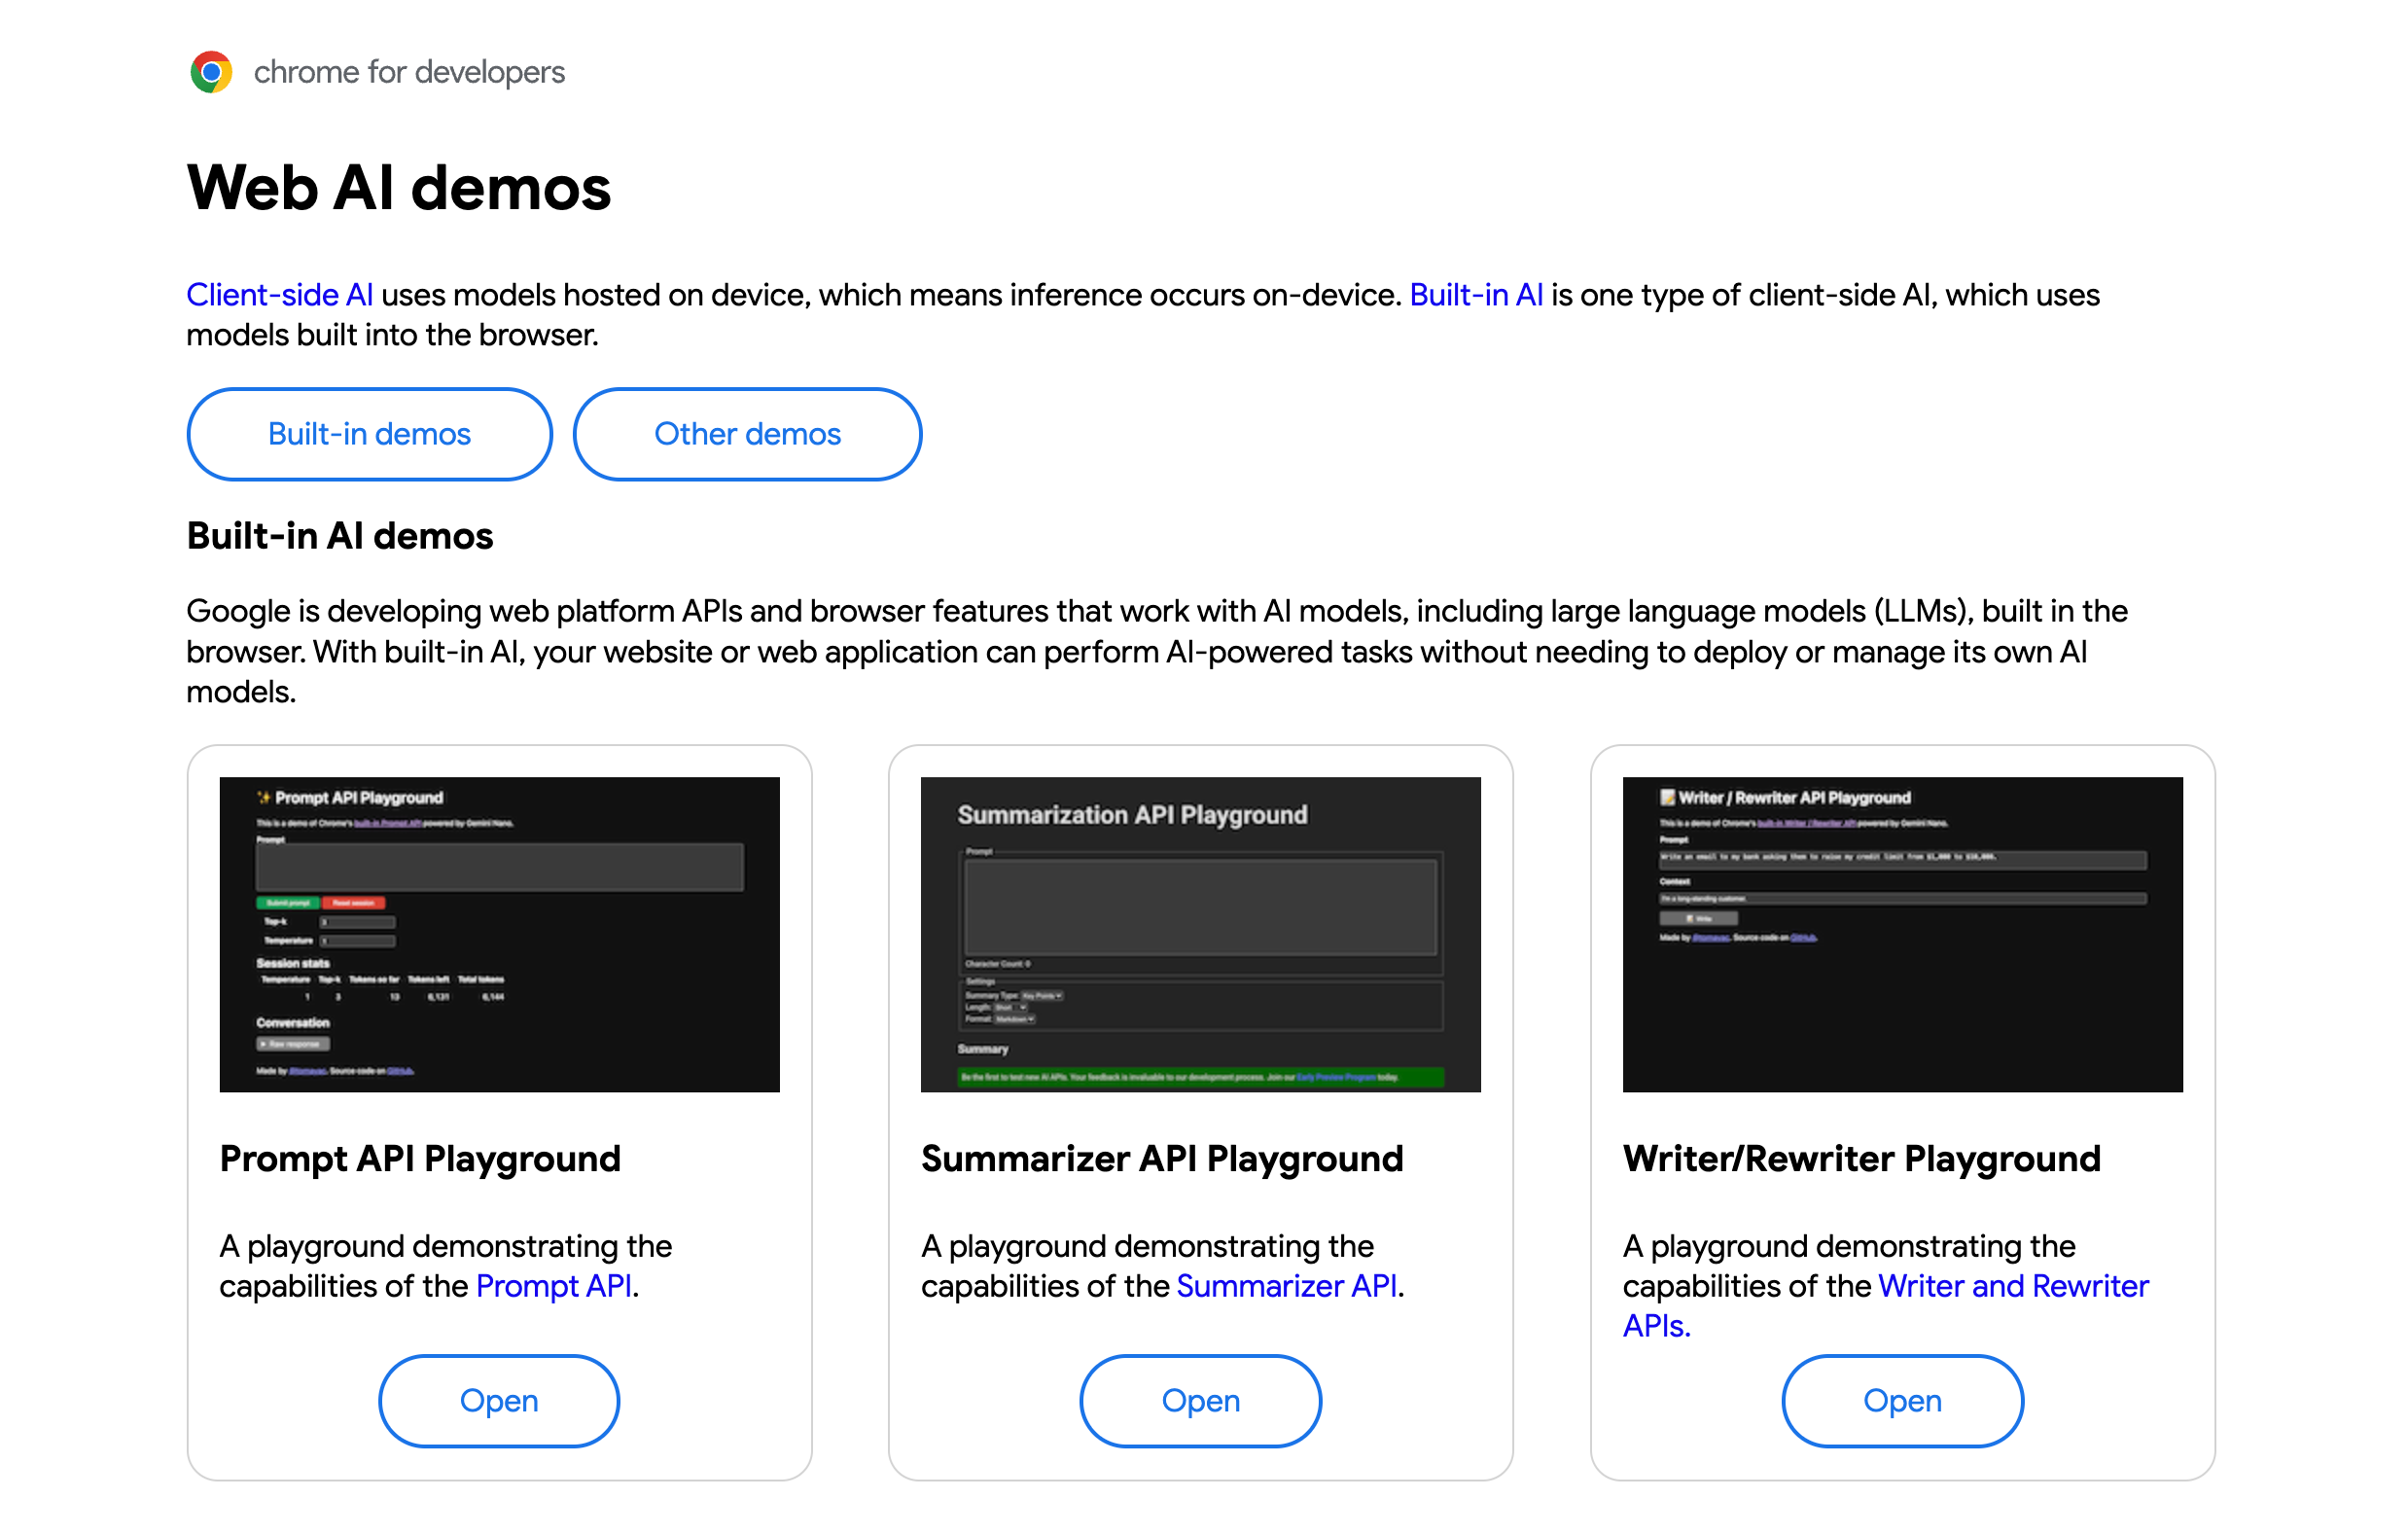Follow the Built-in AI link
Viewport: 2408px width, 1535px height.
coord(1475,294)
